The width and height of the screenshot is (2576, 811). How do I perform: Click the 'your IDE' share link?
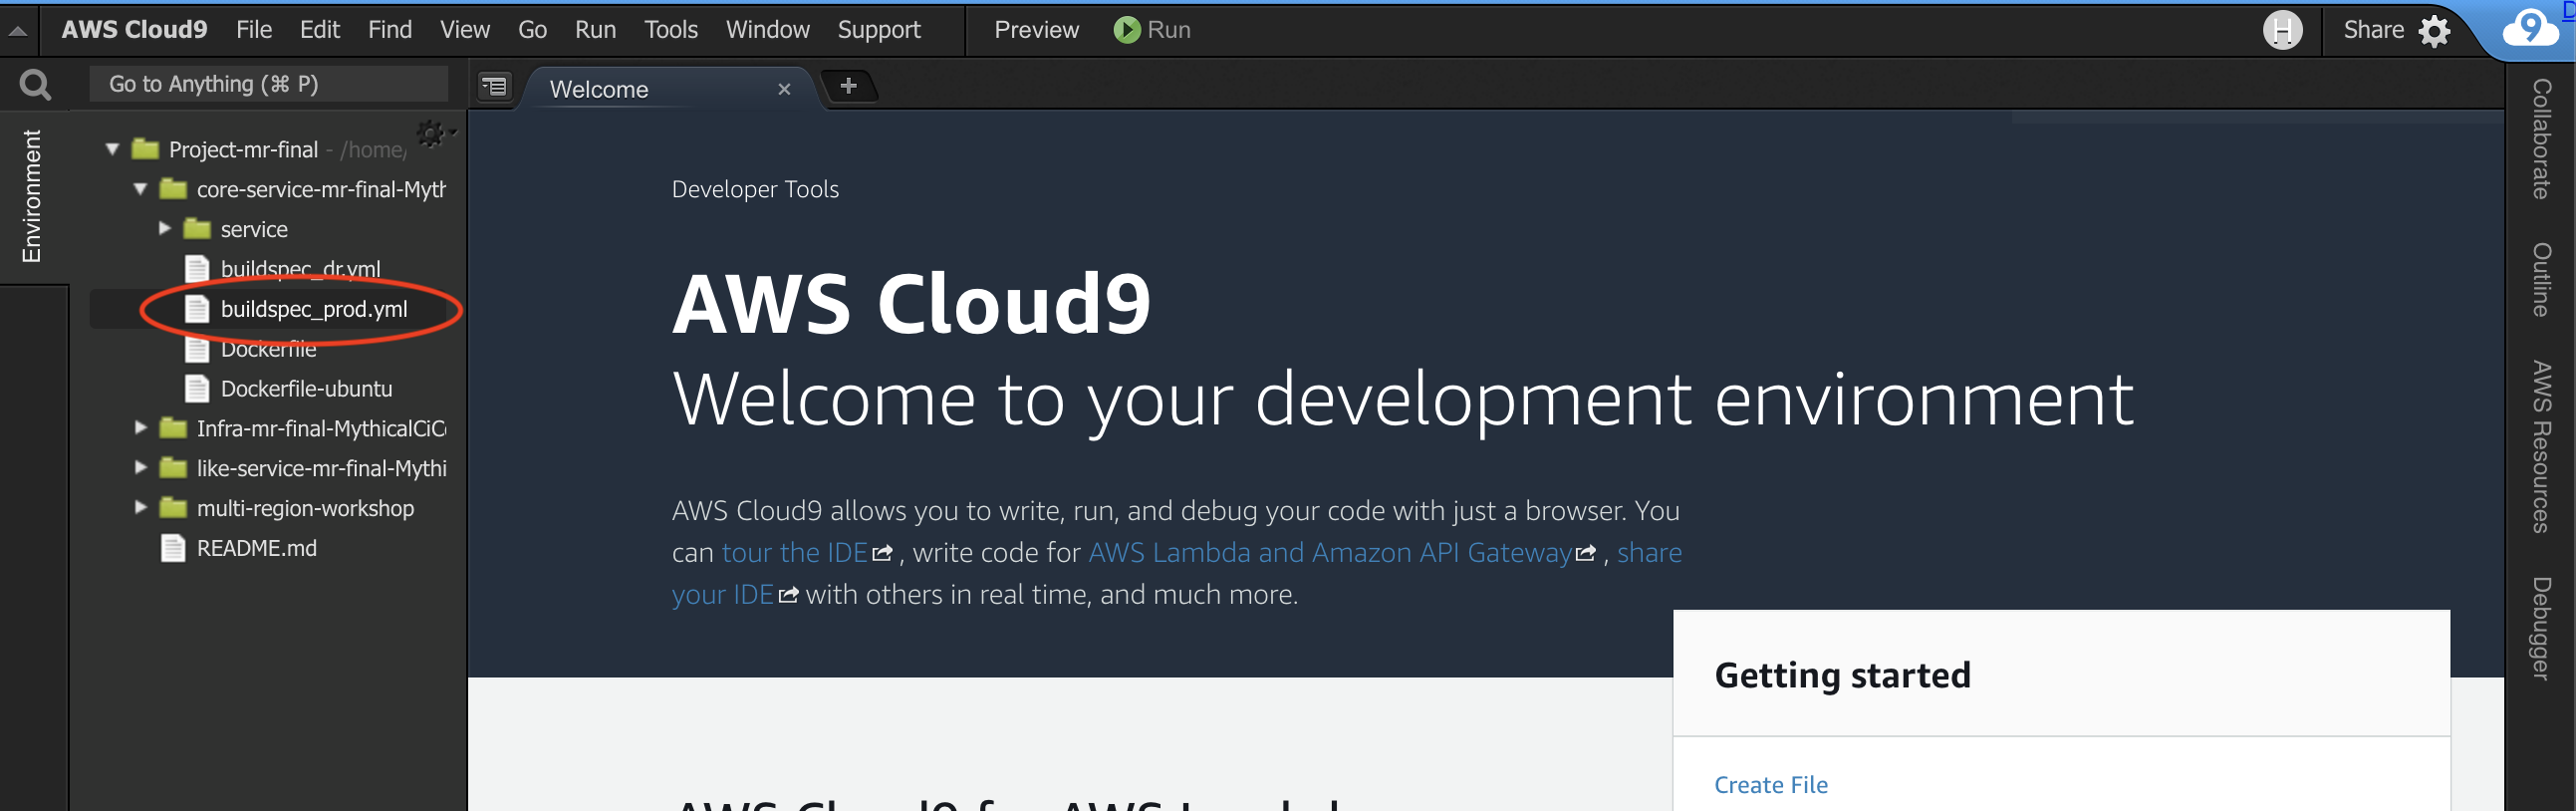click(722, 595)
